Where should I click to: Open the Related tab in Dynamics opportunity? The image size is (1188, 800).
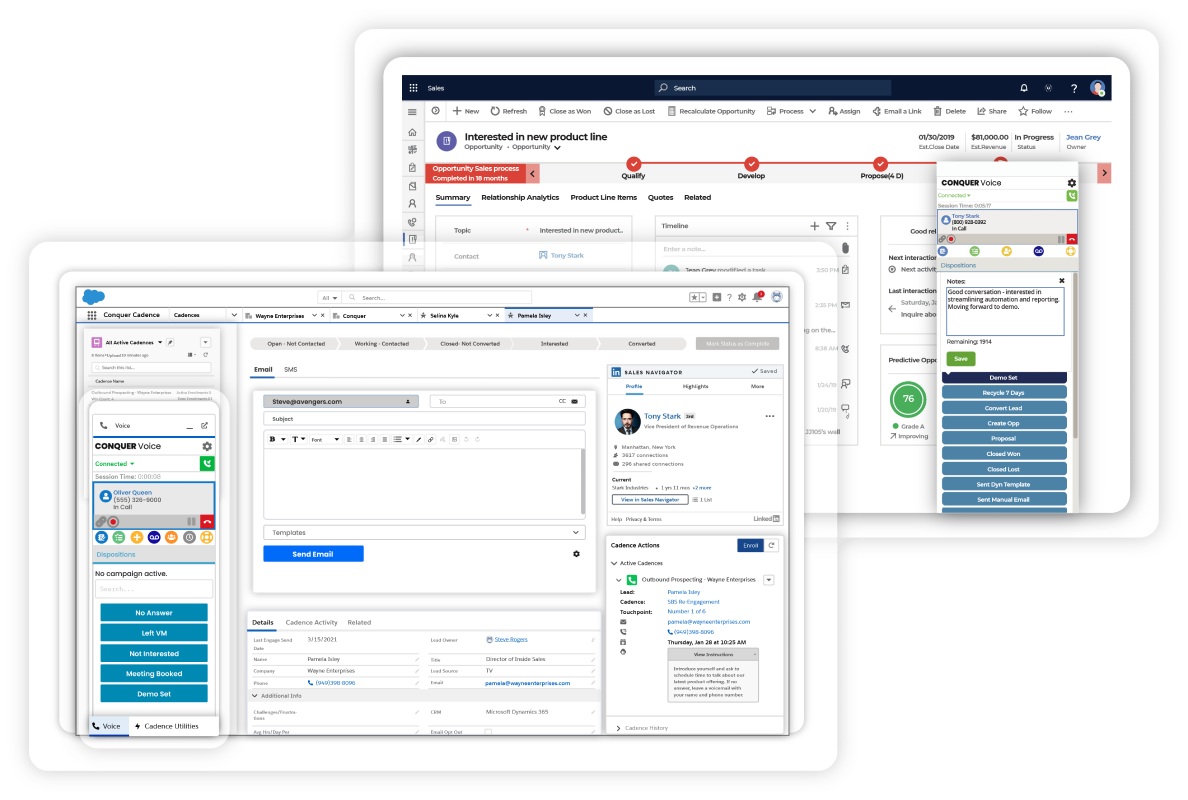(x=697, y=197)
